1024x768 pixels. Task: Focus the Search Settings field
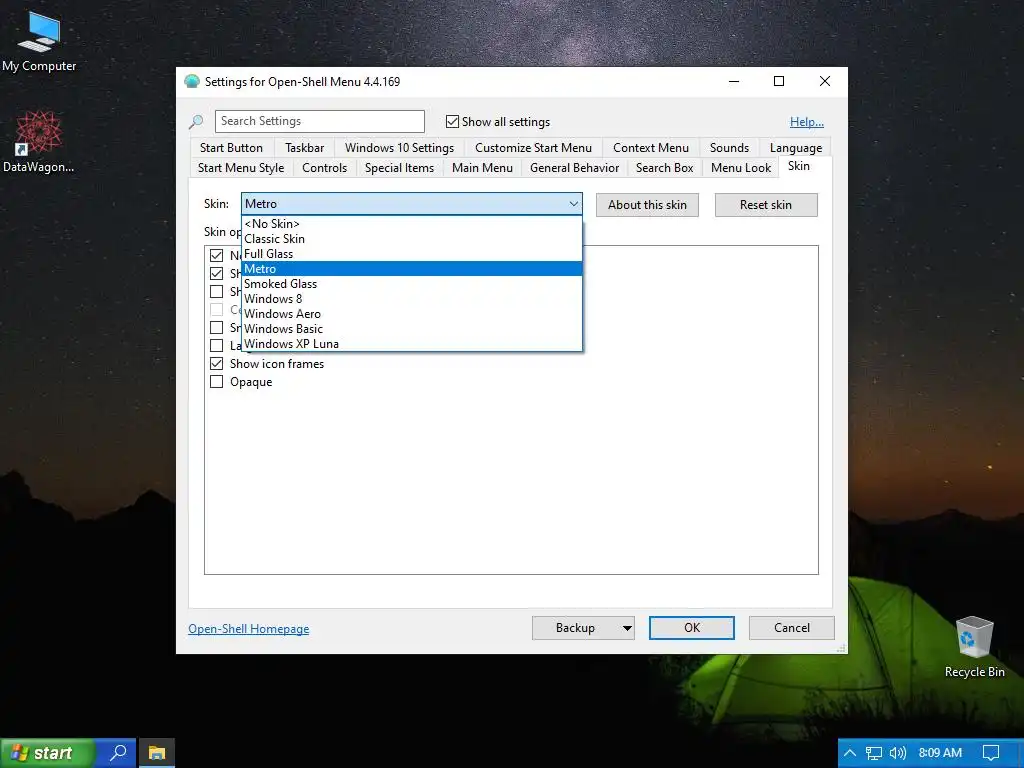click(x=319, y=121)
